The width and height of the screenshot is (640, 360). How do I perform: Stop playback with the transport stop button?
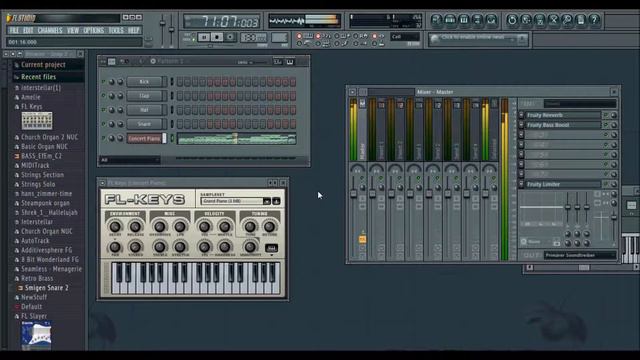(x=217, y=38)
